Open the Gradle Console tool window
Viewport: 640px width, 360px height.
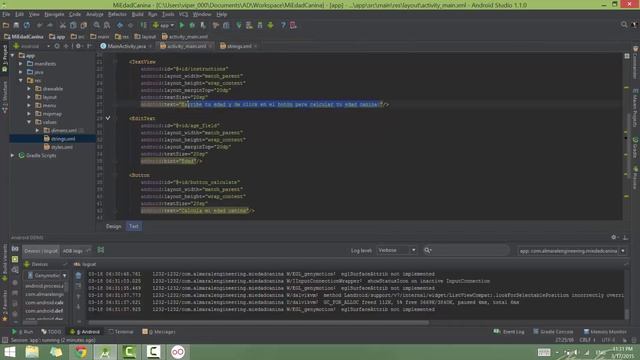click(553, 331)
